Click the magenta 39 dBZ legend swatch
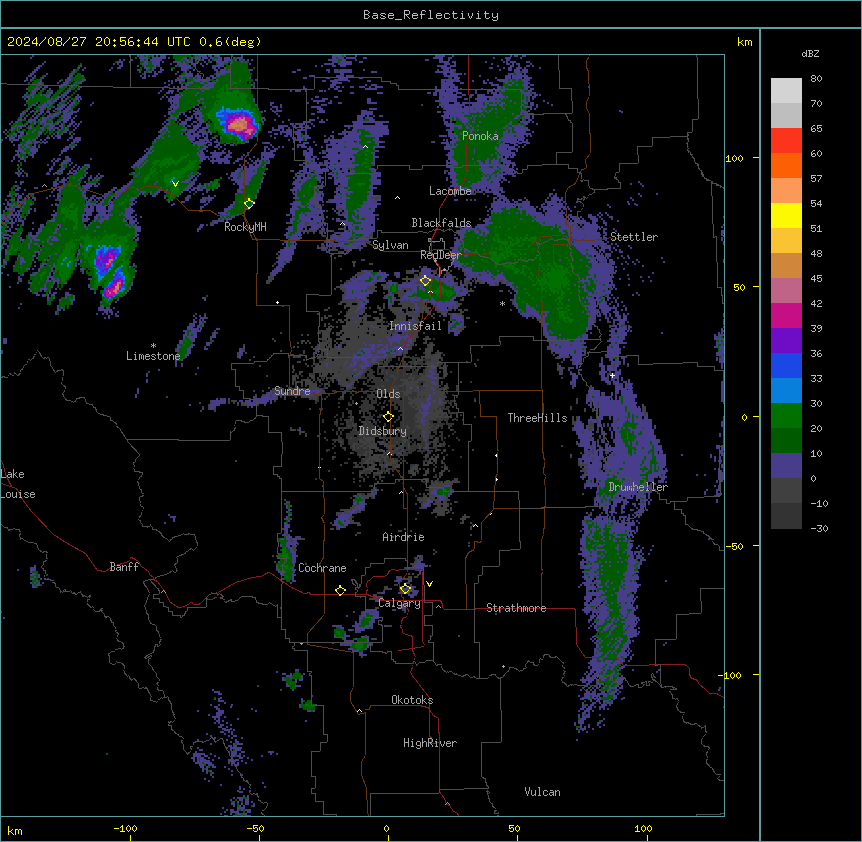This screenshot has height=842, width=862. tap(786, 315)
